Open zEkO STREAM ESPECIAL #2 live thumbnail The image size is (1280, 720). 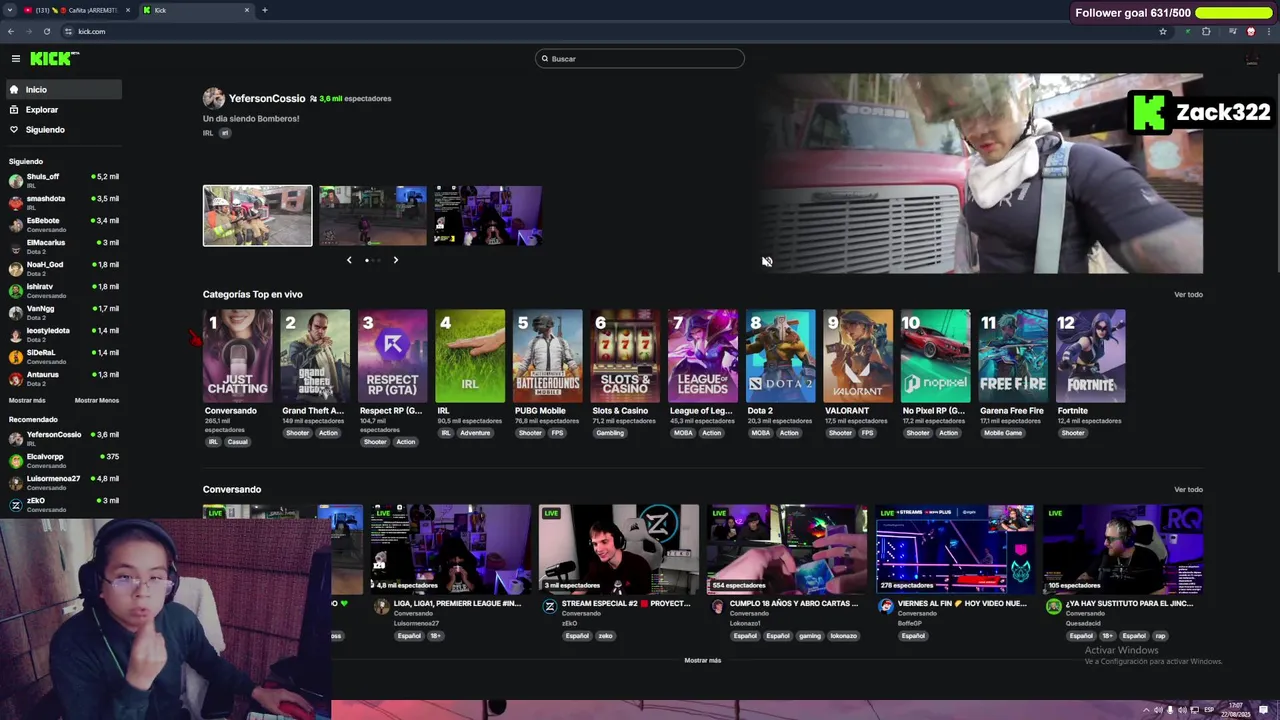(x=619, y=549)
